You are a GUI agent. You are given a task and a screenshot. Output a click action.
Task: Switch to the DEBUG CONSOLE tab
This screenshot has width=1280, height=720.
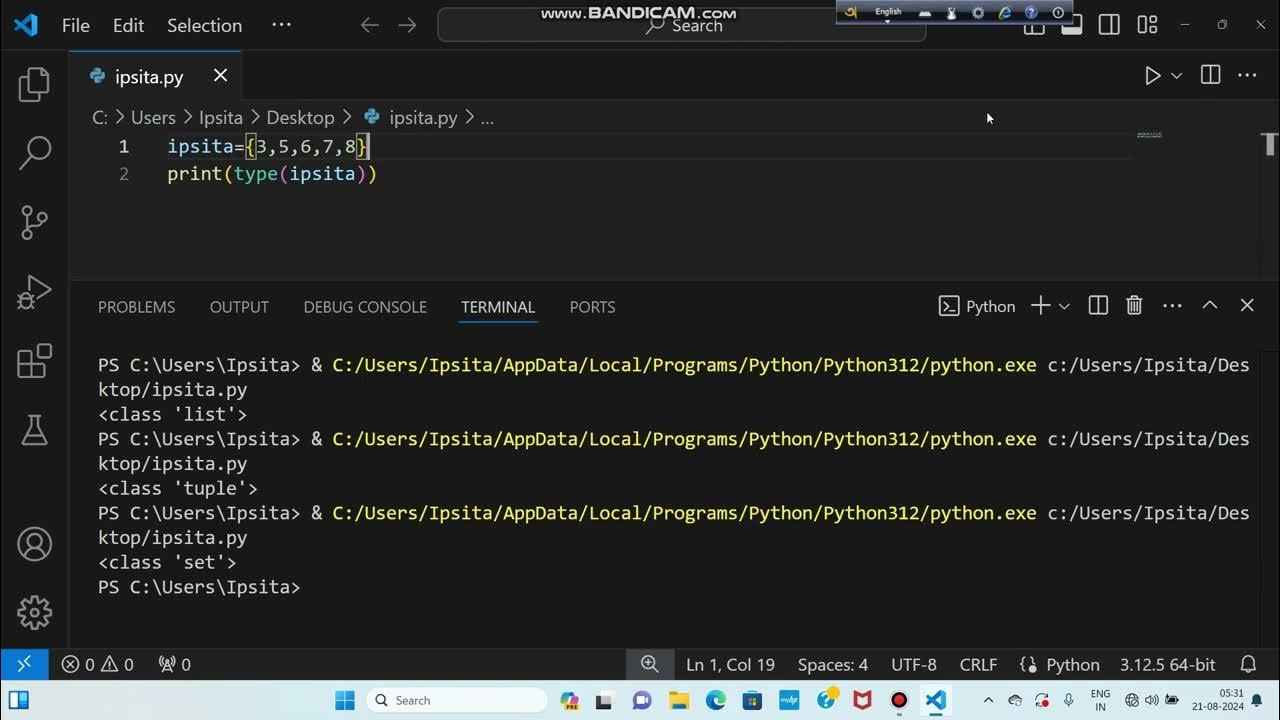click(365, 307)
